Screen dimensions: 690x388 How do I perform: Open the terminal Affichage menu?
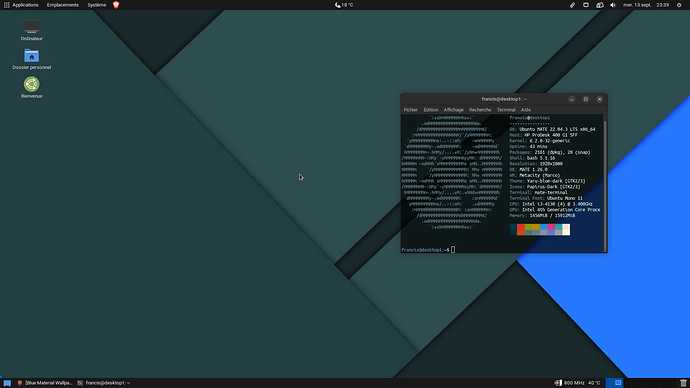[453, 110]
